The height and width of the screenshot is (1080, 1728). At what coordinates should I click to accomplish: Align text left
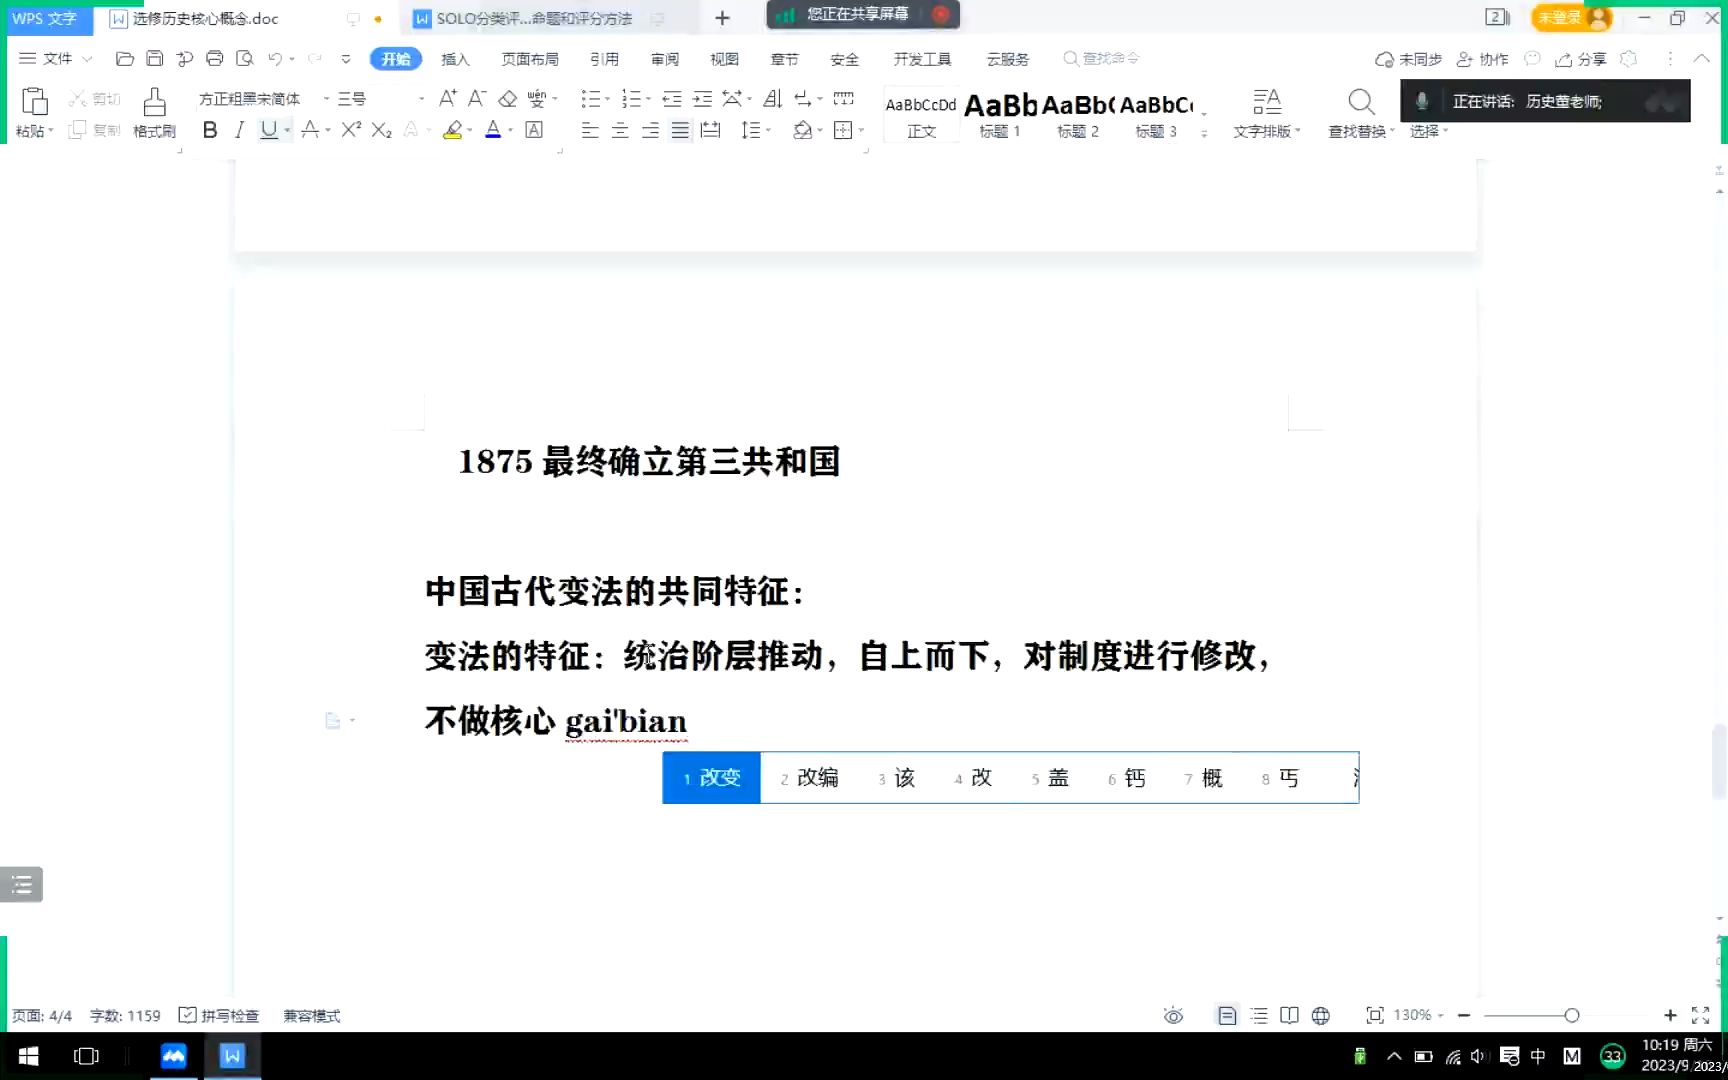590,130
